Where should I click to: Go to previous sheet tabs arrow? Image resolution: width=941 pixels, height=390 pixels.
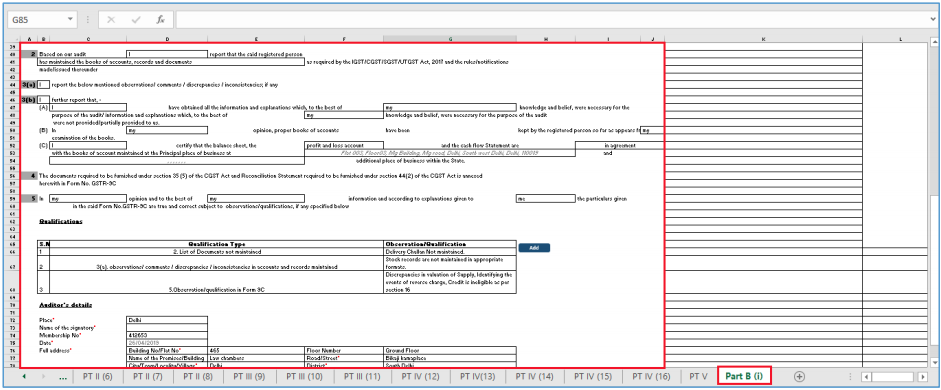[x=24, y=376]
